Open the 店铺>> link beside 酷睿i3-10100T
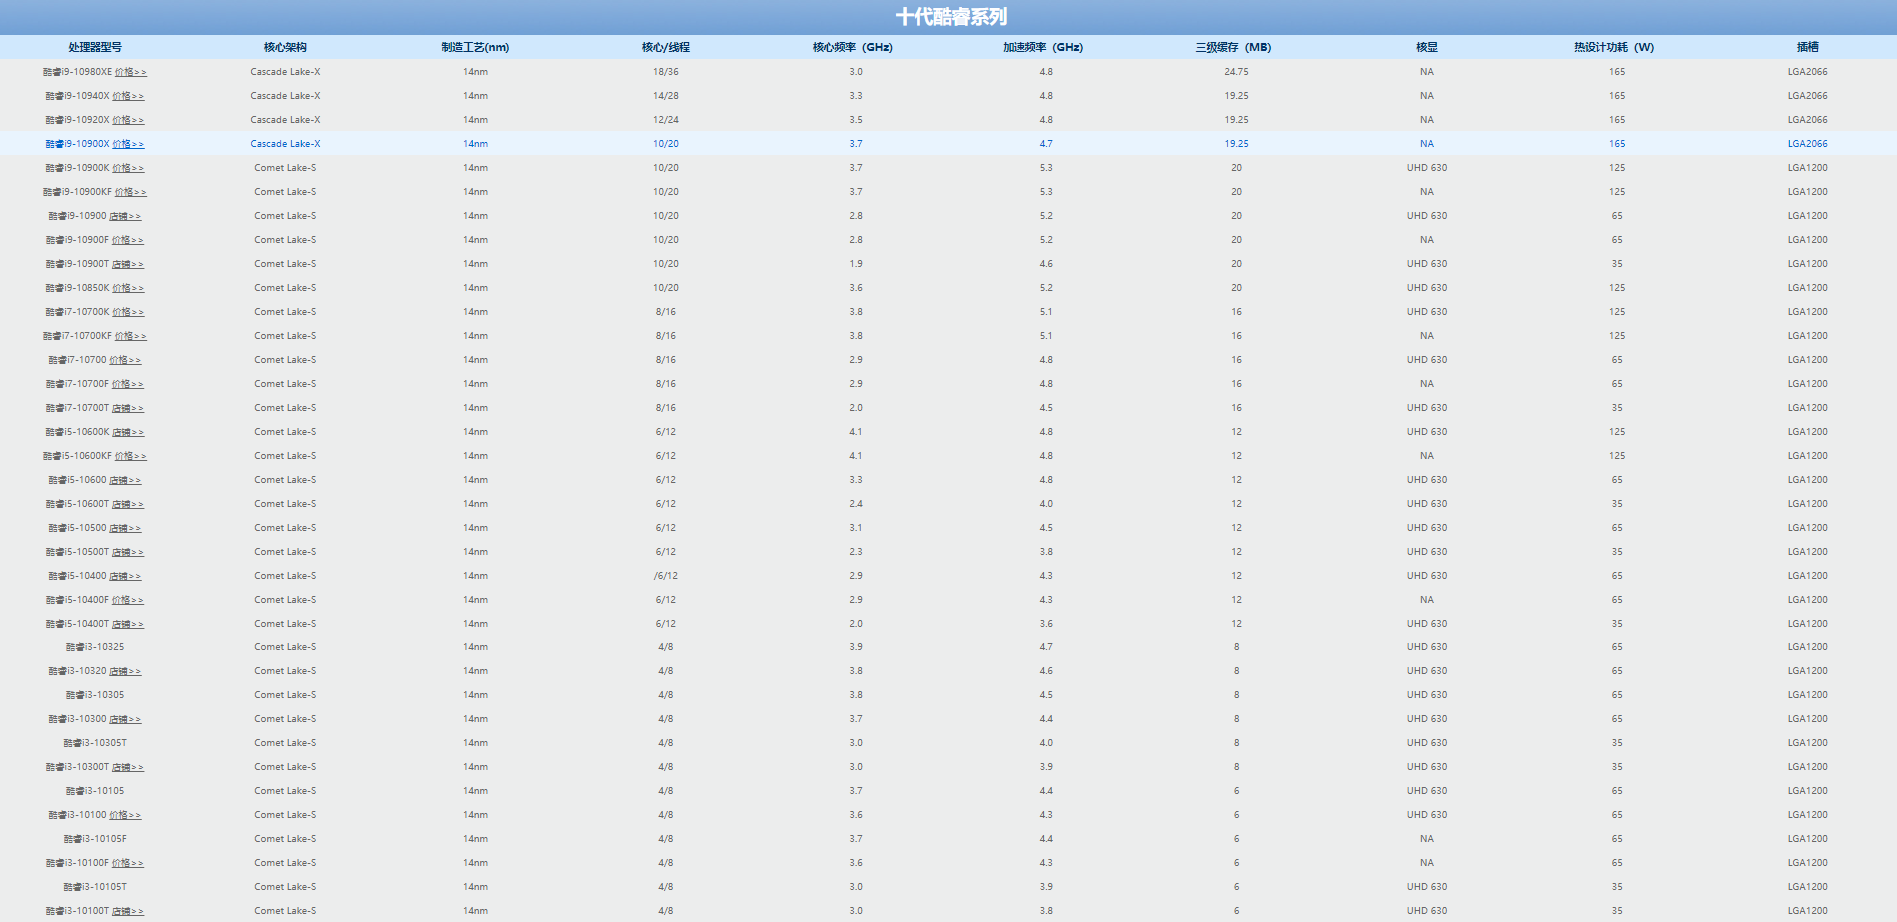This screenshot has height=922, width=1897. pos(128,911)
